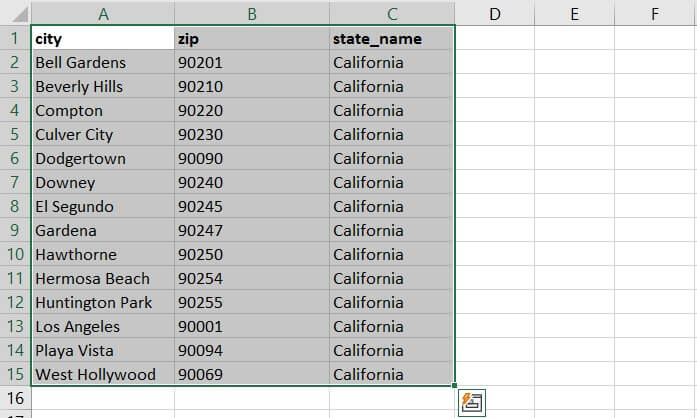This screenshot has width=697, height=418.
Task: Select empty cell A16
Action: click(103, 398)
